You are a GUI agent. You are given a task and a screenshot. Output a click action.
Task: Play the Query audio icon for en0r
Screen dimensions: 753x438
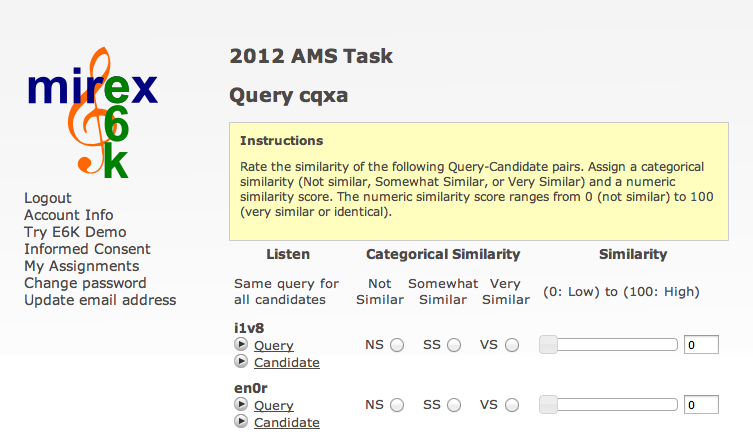pos(241,404)
